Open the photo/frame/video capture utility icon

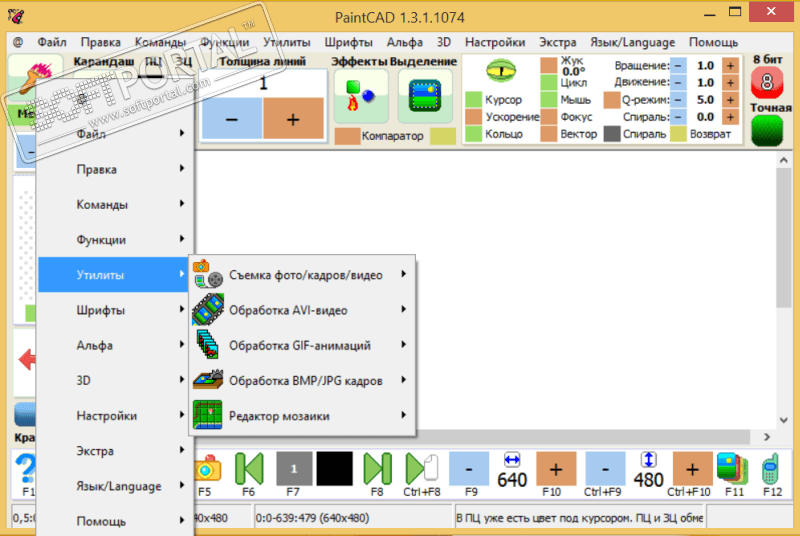pyautogui.click(x=208, y=274)
